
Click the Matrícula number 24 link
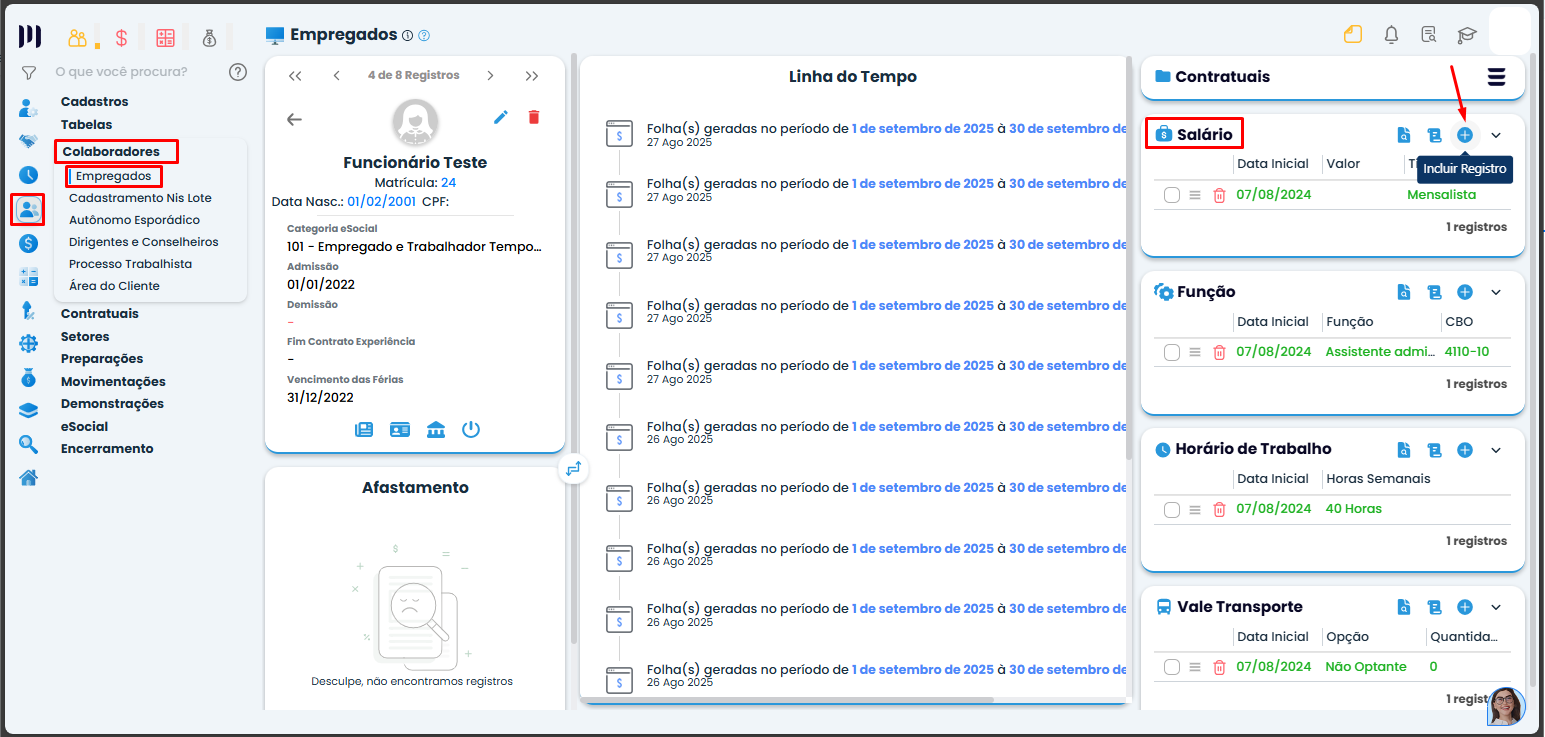click(x=448, y=183)
